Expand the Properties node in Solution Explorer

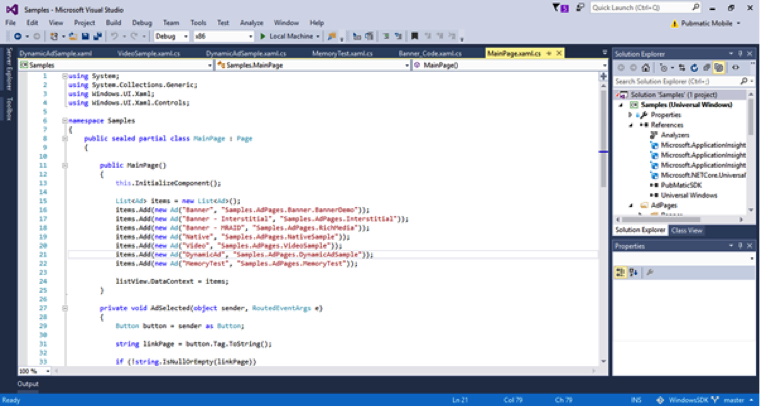click(631, 115)
